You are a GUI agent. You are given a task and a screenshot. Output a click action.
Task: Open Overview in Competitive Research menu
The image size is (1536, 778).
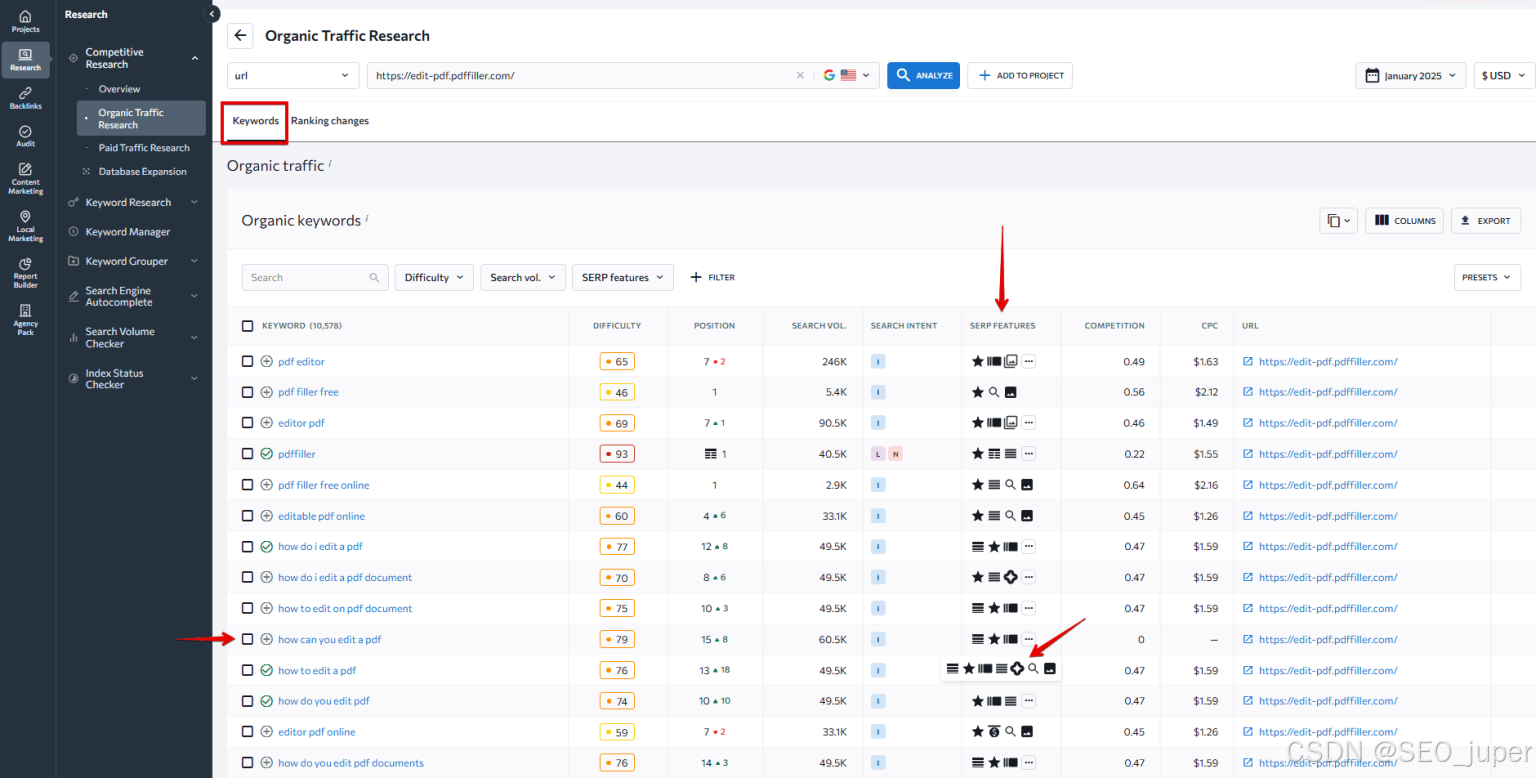[119, 89]
